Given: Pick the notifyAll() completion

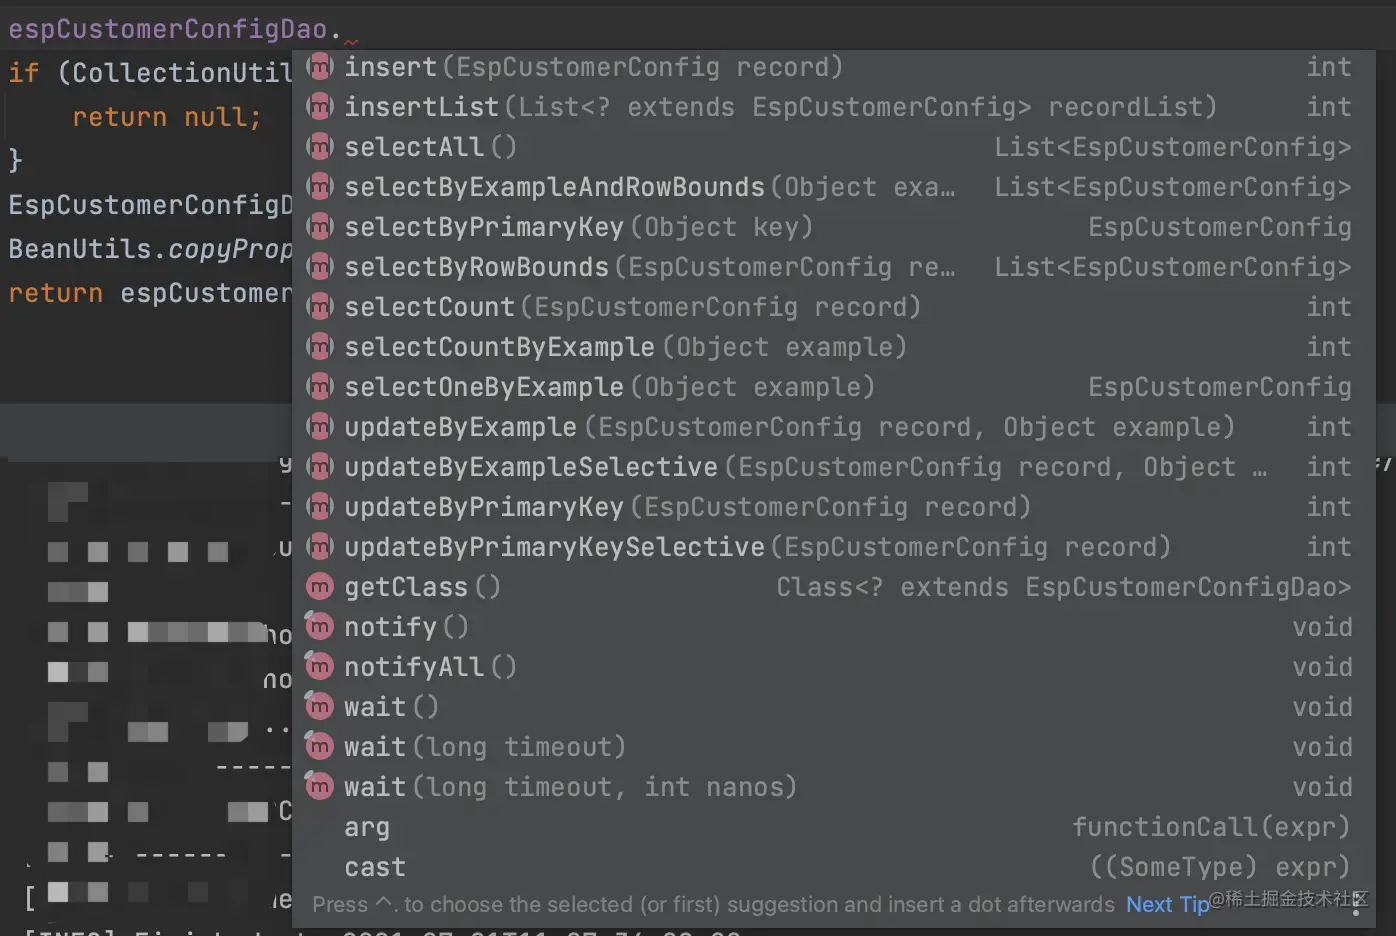Looking at the screenshot, I should point(833,667).
